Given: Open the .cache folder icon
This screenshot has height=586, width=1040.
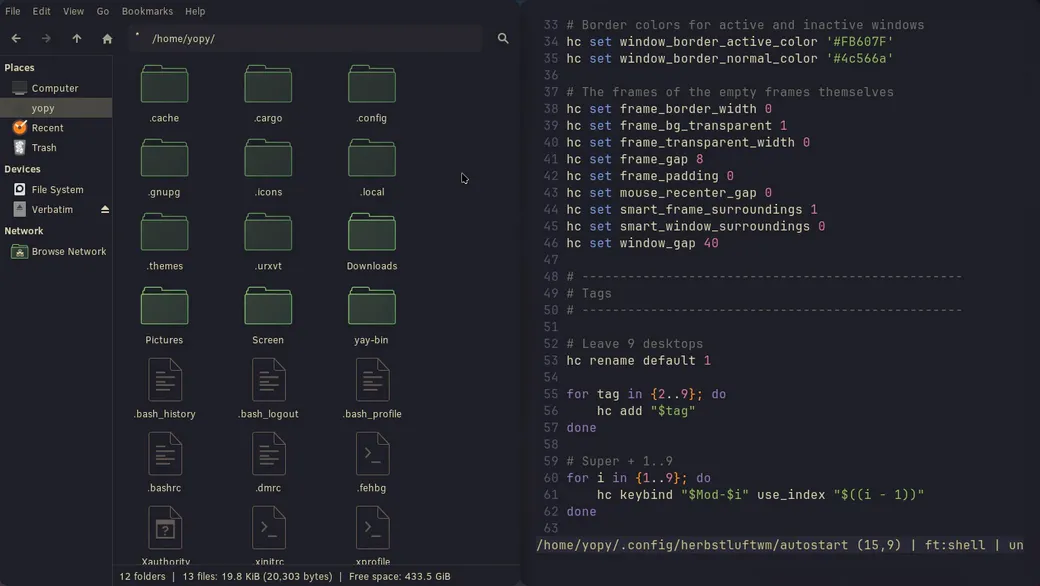Looking at the screenshot, I should [x=164, y=84].
